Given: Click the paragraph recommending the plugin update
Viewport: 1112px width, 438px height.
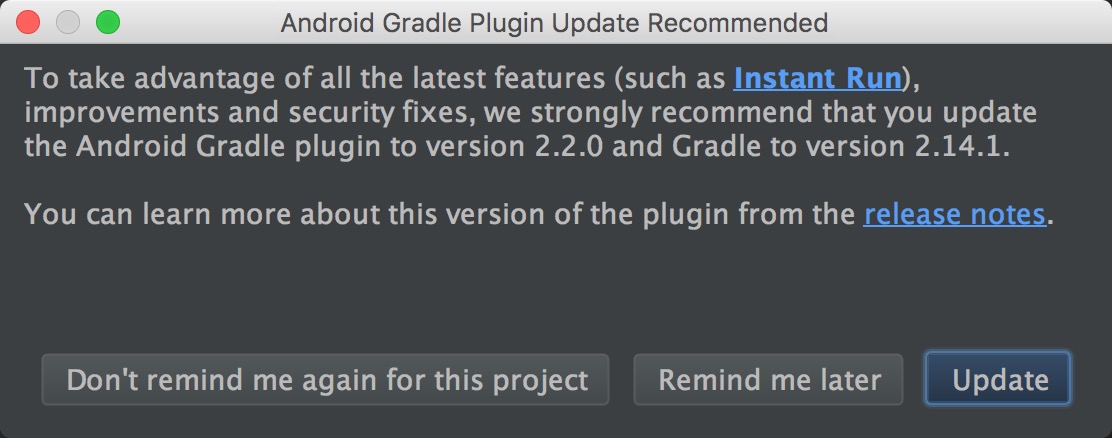Looking at the screenshot, I should (x=520, y=111).
